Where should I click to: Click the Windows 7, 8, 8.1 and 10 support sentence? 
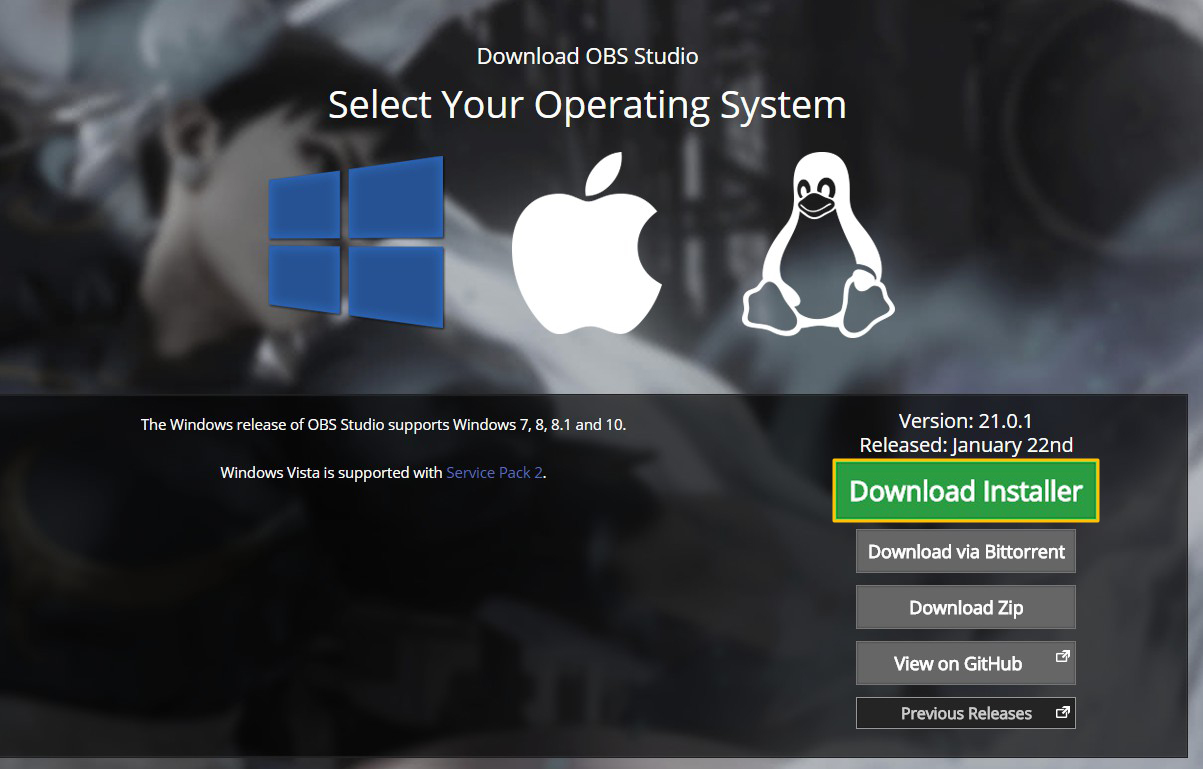click(x=383, y=424)
